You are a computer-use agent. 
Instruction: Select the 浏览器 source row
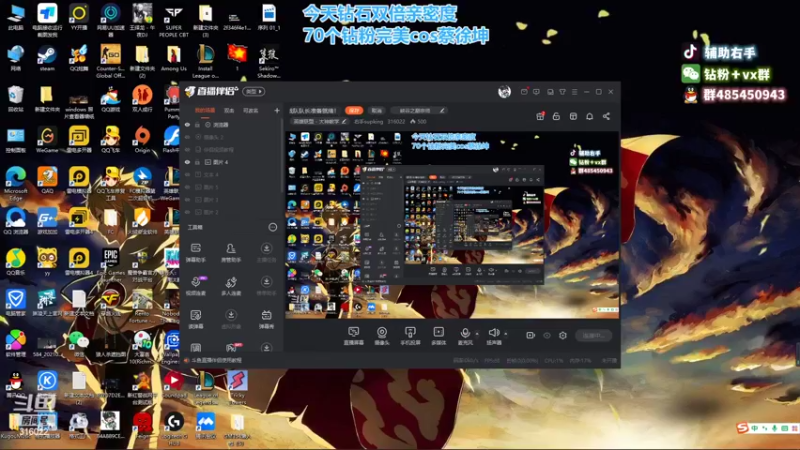(x=232, y=124)
